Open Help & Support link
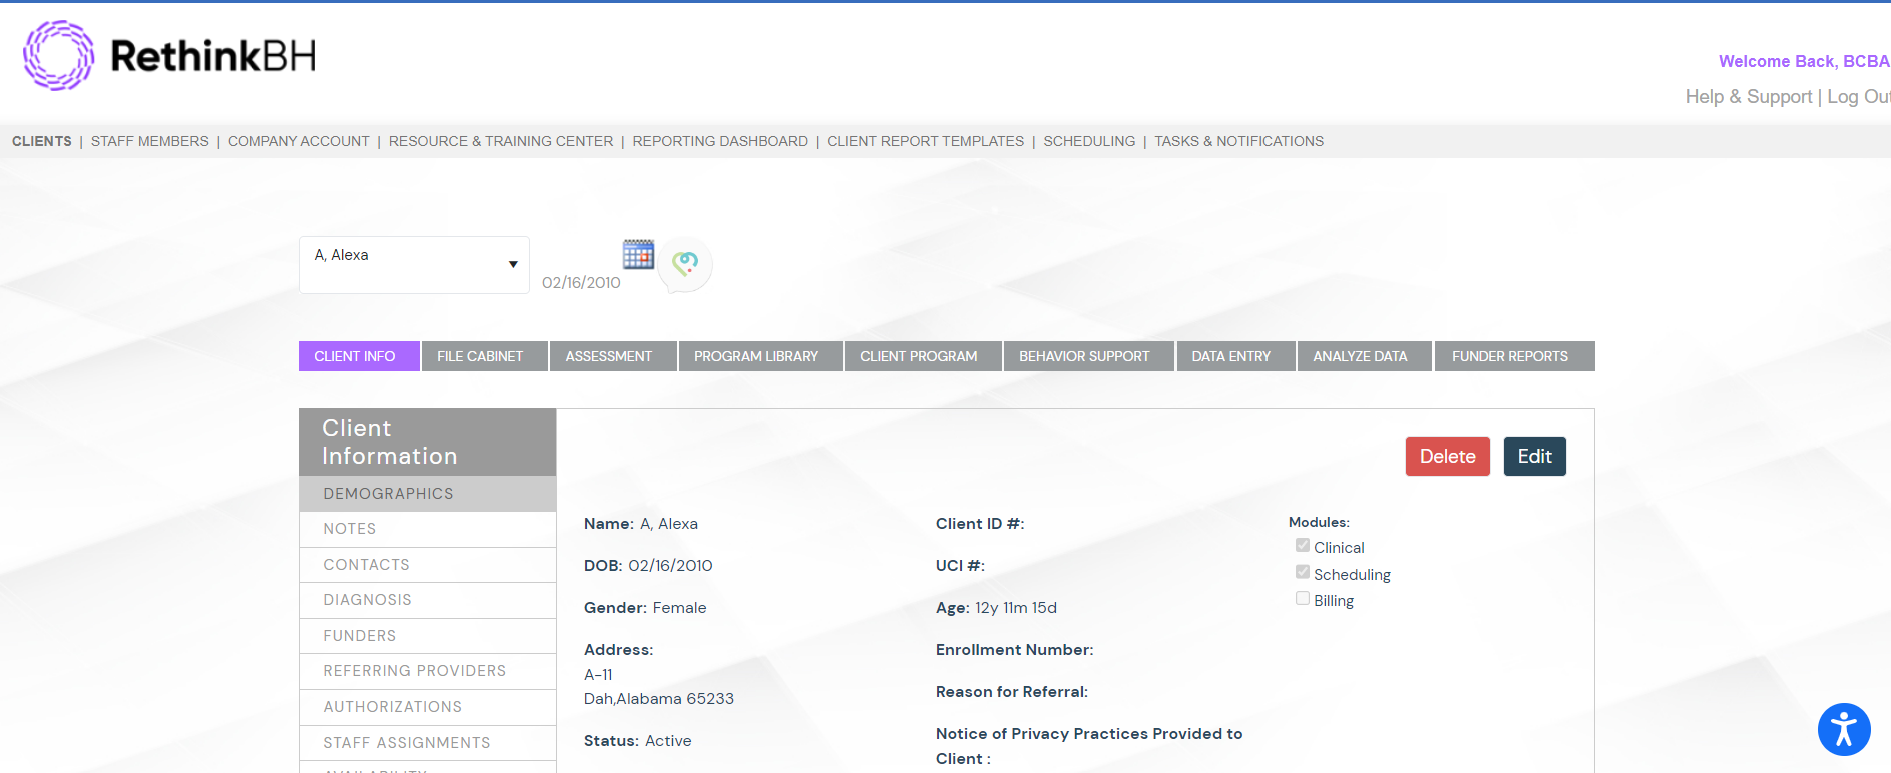Screen dimensions: 1891x773 pyautogui.click(x=1748, y=97)
